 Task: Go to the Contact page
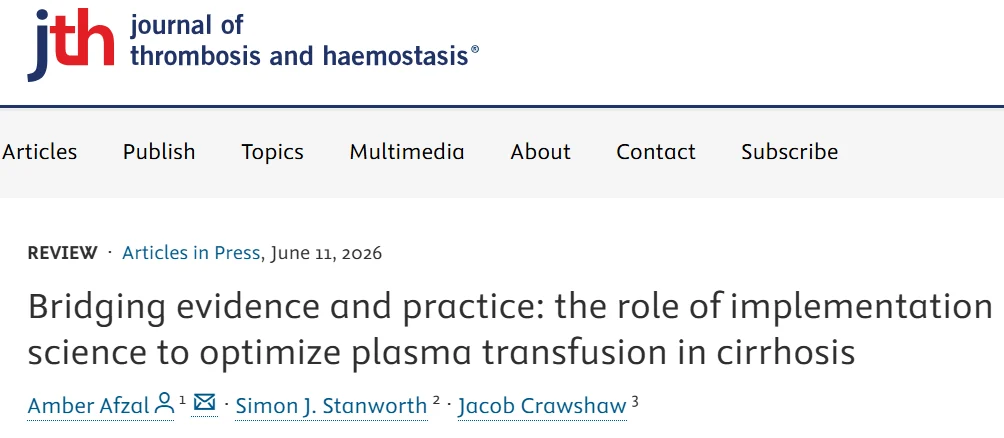point(656,152)
